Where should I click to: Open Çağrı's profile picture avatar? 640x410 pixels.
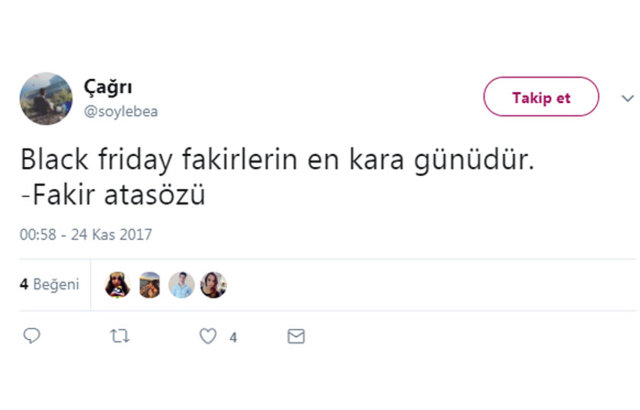[46, 98]
